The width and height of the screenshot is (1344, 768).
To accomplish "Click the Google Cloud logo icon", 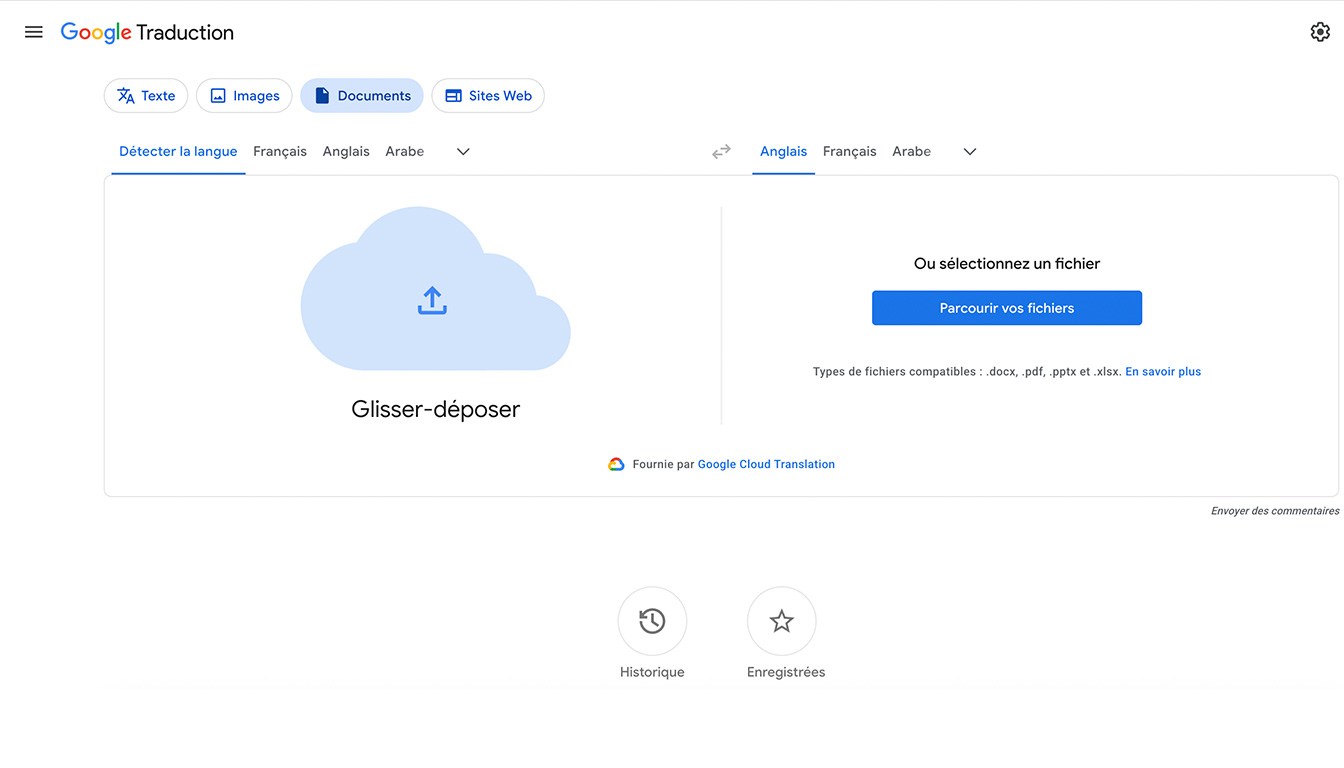I will pyautogui.click(x=616, y=464).
